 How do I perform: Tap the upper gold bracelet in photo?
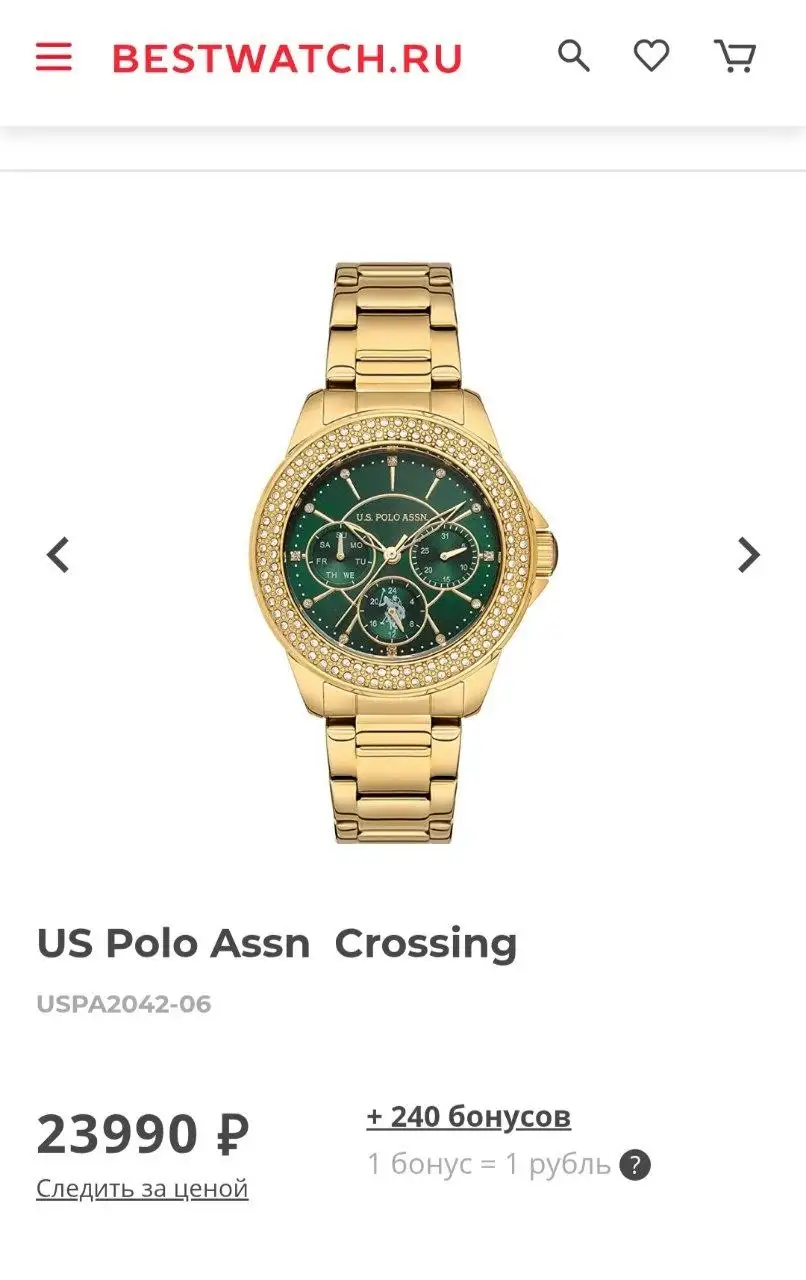coord(394,325)
